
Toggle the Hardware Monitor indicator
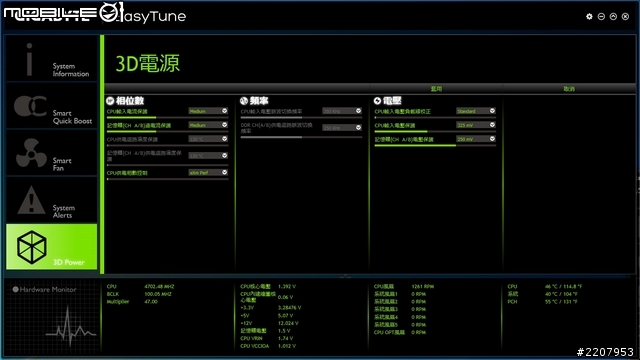point(16,289)
